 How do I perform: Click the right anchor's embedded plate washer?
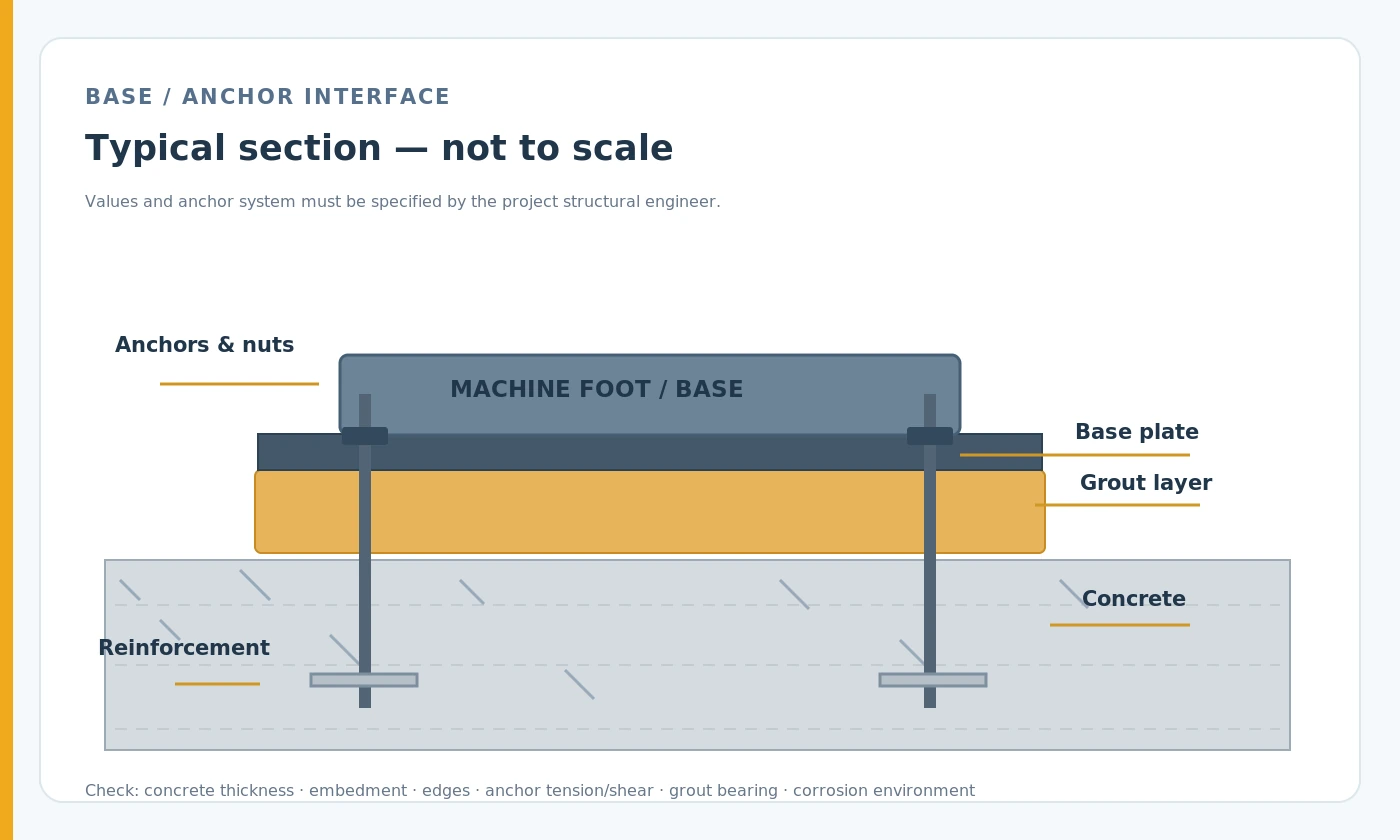pos(933,680)
